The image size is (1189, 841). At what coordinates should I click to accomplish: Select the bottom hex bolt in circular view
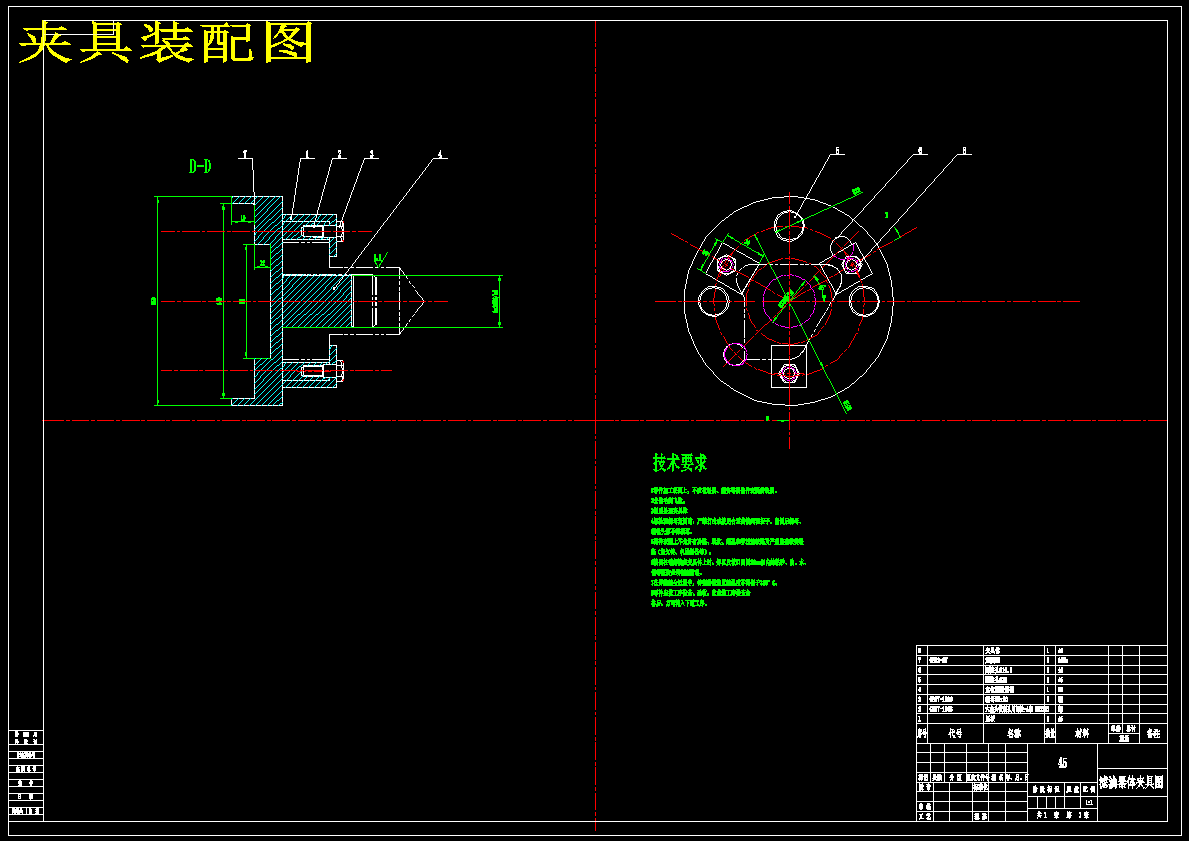pos(789,373)
